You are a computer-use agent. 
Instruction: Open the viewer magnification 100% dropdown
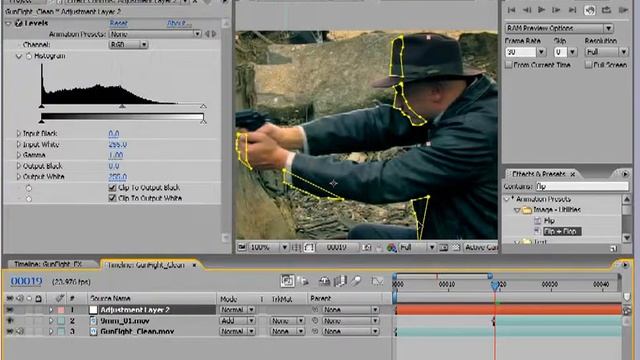(269, 247)
